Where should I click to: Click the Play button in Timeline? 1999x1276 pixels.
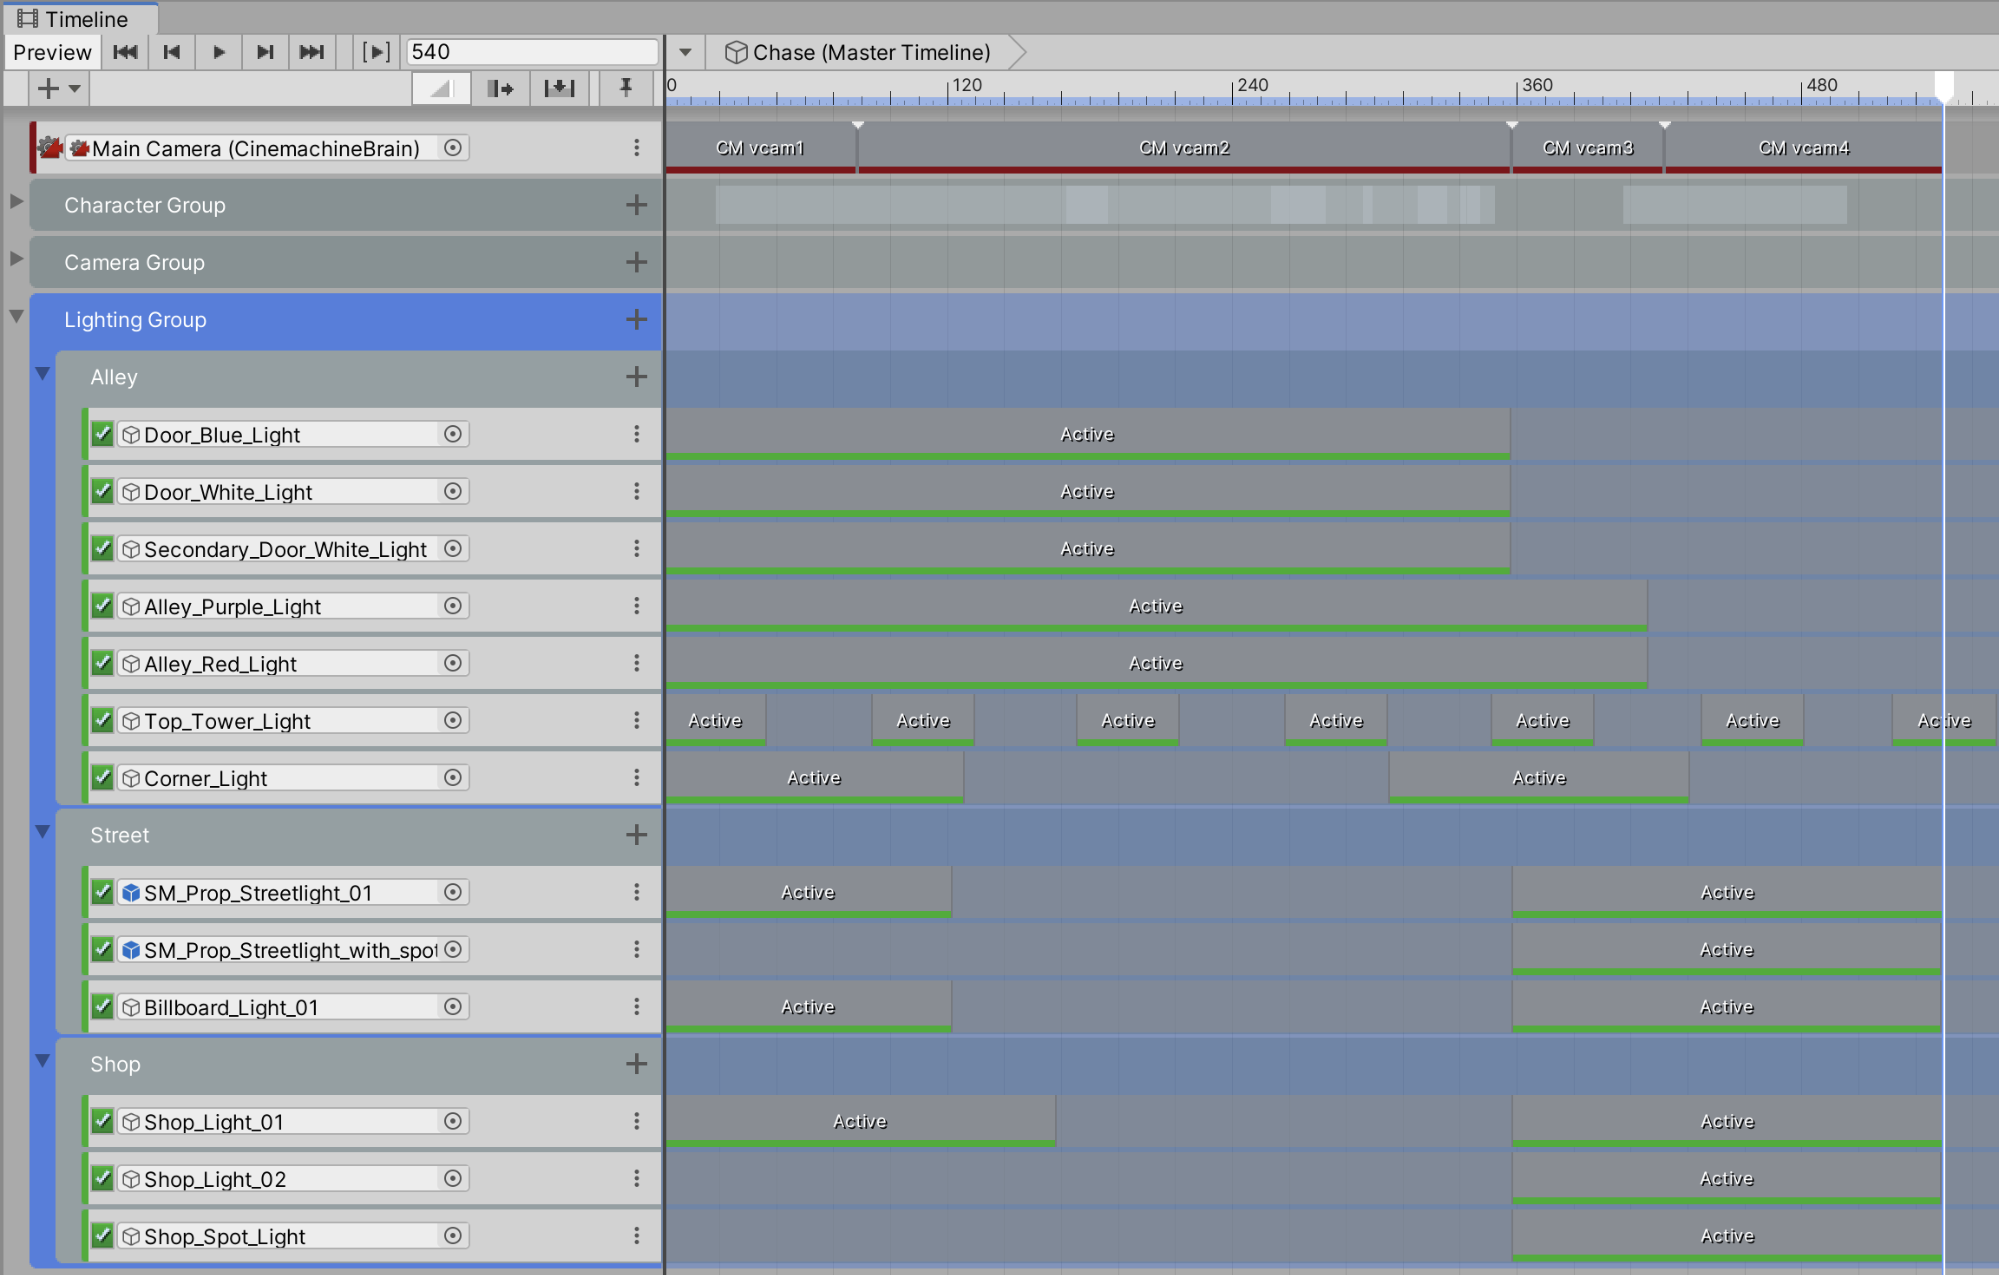(218, 52)
